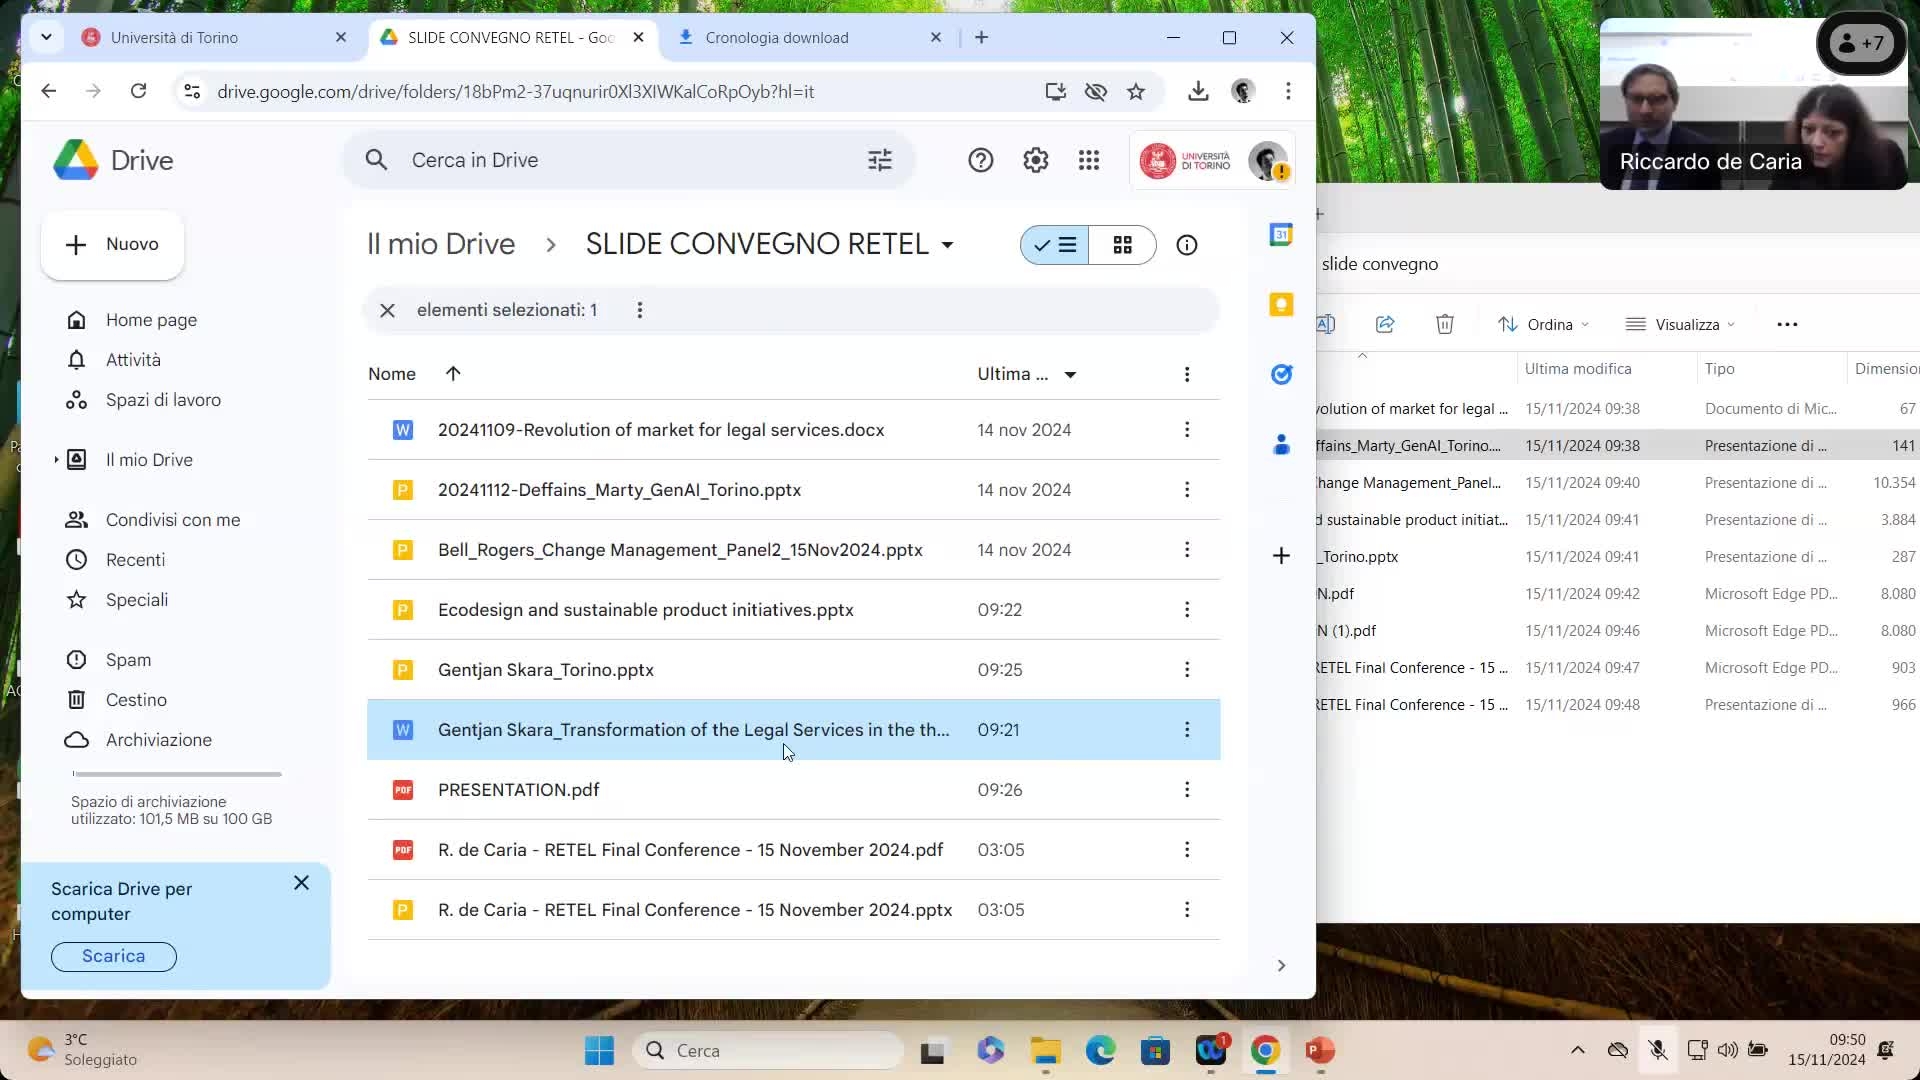Open Google Keep side panel
1920x1080 pixels.
(1281, 305)
